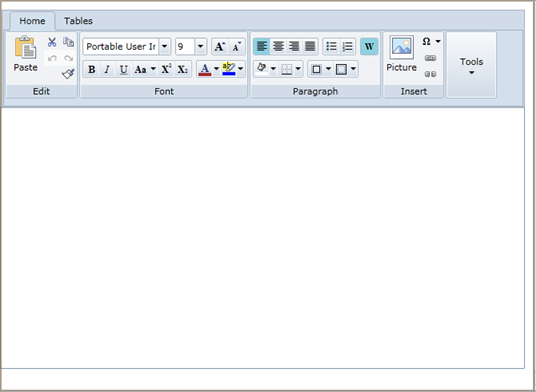Click the square outline border icon
Screen dimensions: 536x392
(x=317, y=69)
